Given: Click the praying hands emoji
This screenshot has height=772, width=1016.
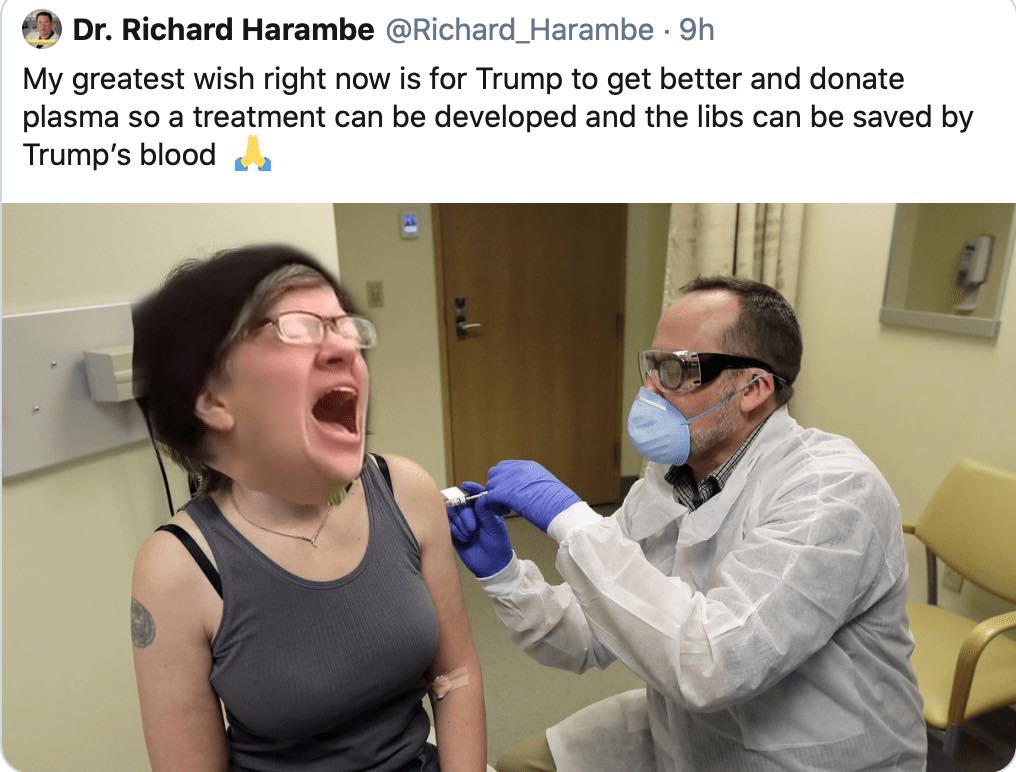Looking at the screenshot, I should (x=253, y=154).
